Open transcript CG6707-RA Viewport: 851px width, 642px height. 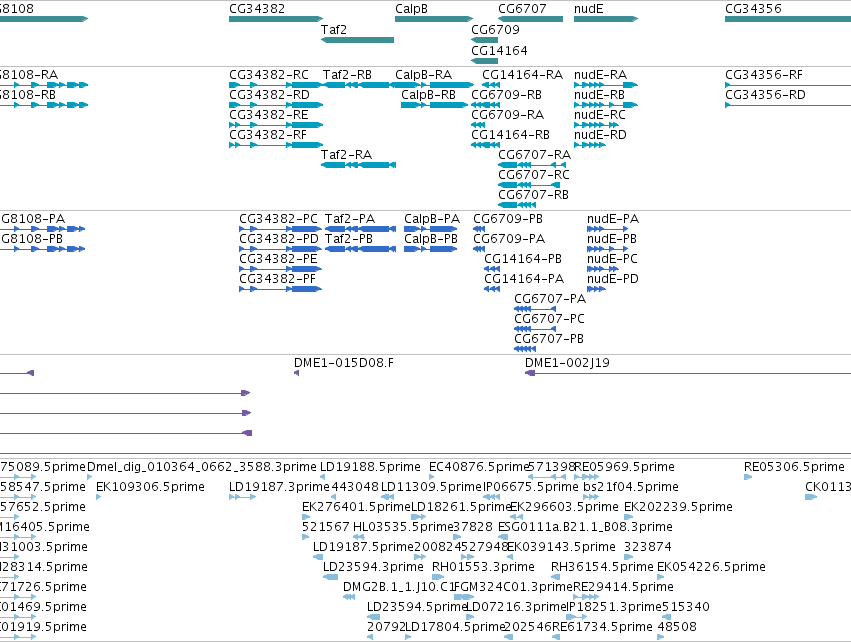tap(535, 155)
